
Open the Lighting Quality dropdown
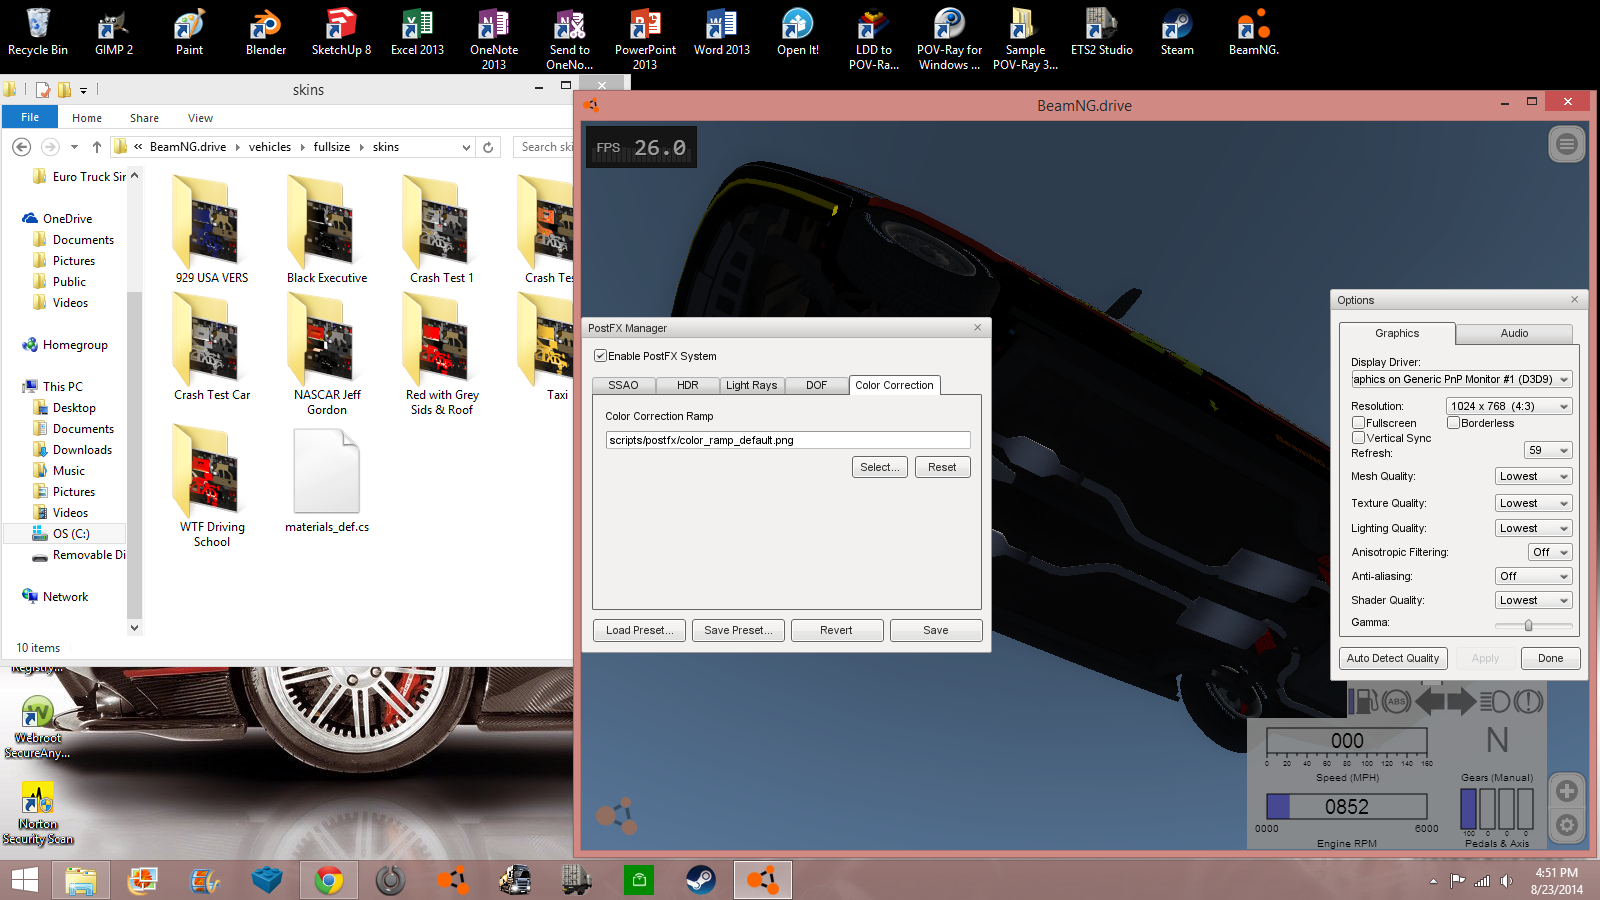pyautogui.click(x=1533, y=529)
